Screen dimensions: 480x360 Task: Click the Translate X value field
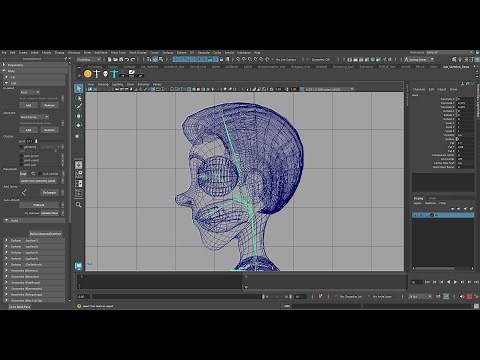pyautogui.click(x=465, y=99)
